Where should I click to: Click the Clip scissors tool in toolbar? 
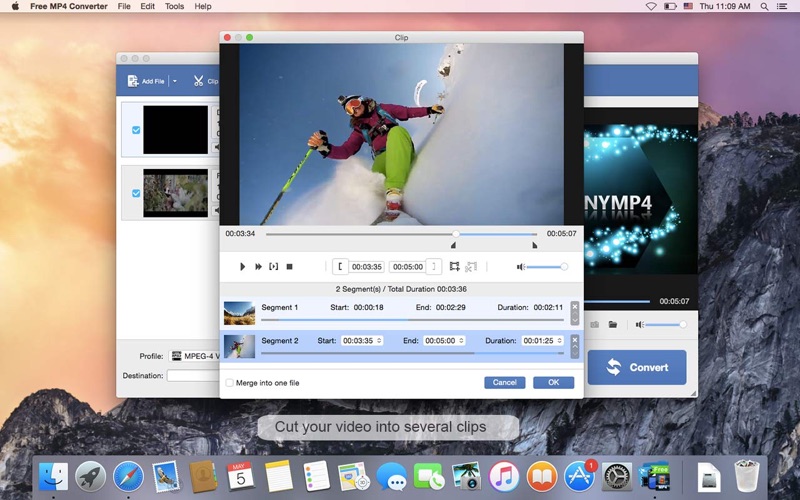click(205, 81)
